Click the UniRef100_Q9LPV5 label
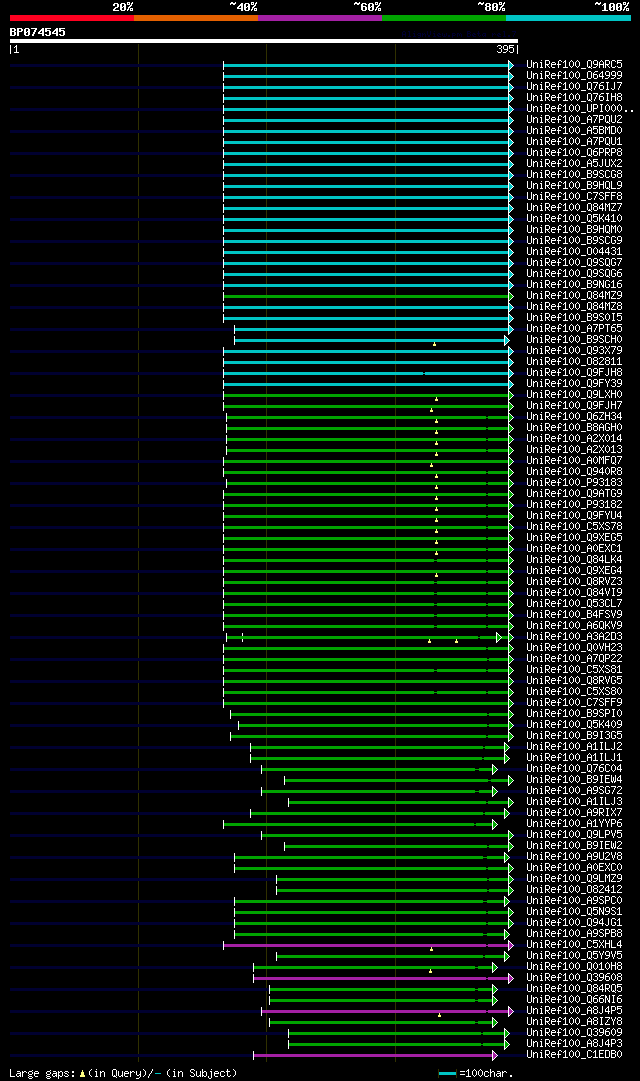The height and width of the screenshot is (1081, 640). point(574,835)
